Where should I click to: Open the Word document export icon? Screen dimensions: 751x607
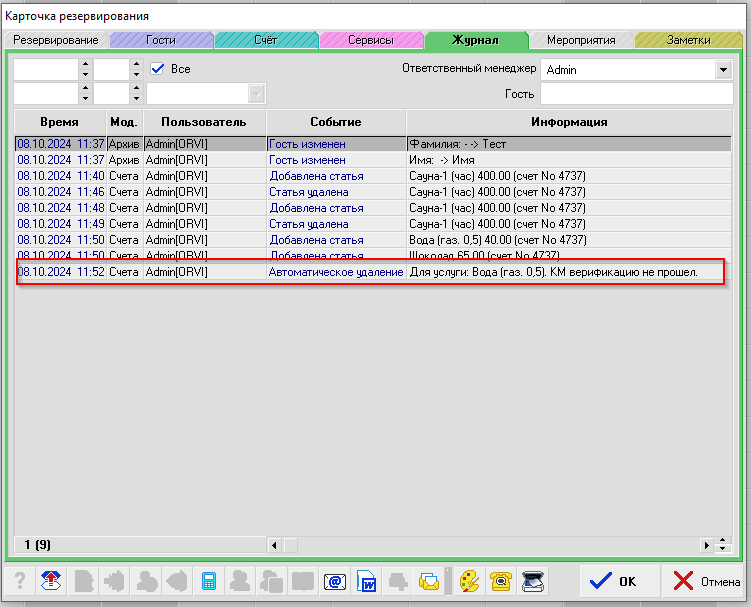(x=367, y=581)
